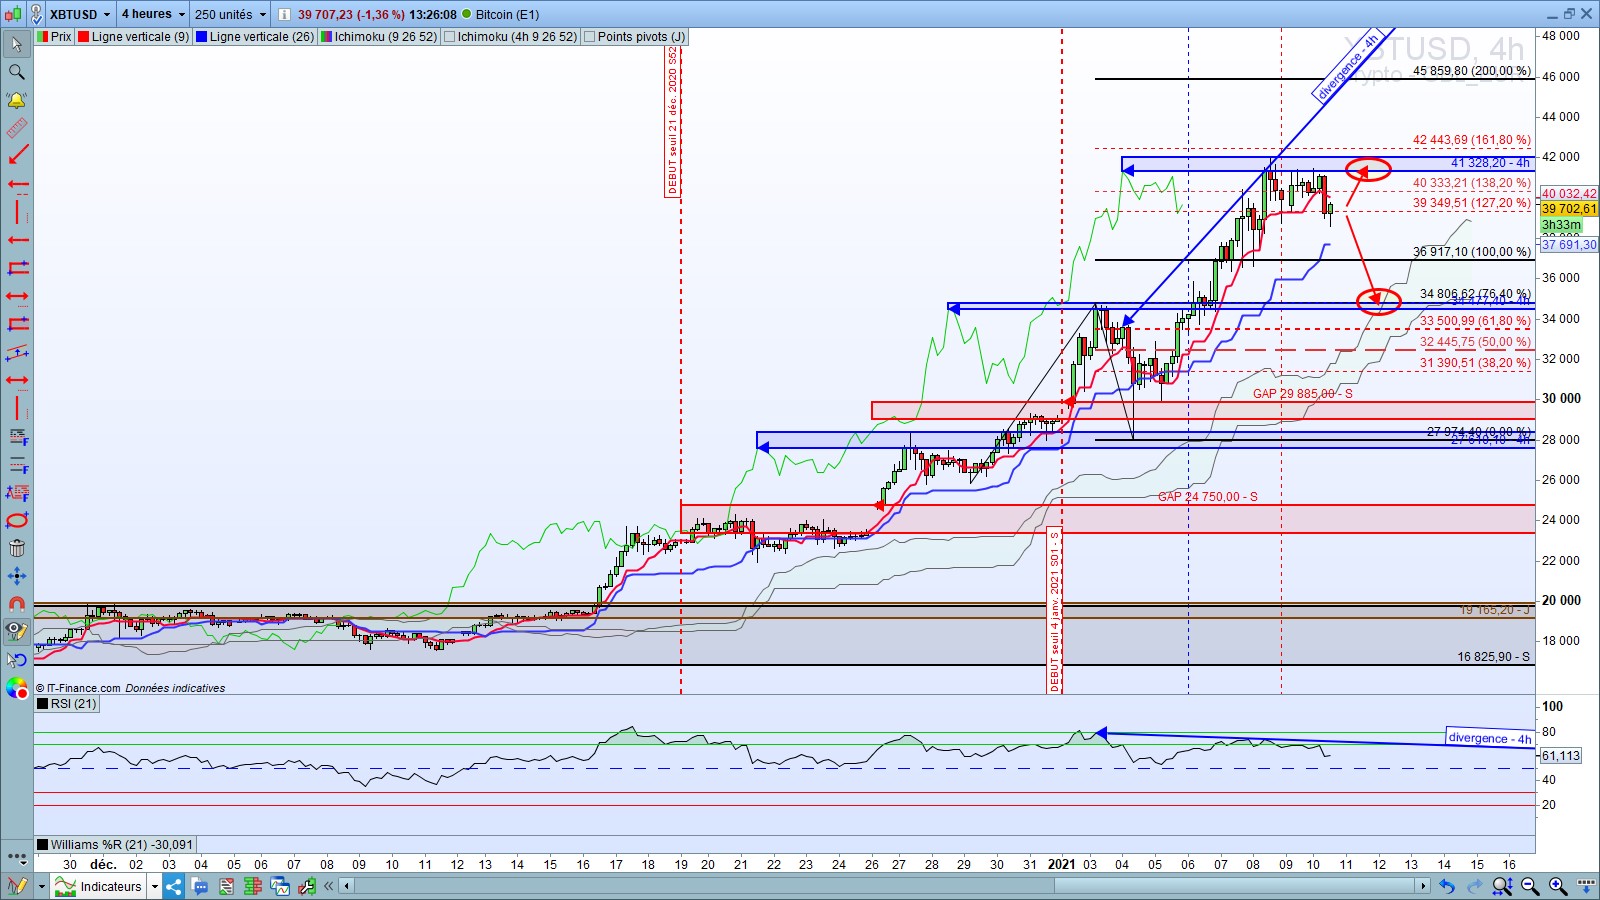Expand the dropdown arrow beside the pencil icon
The image size is (1600, 900).
[x=41, y=886]
